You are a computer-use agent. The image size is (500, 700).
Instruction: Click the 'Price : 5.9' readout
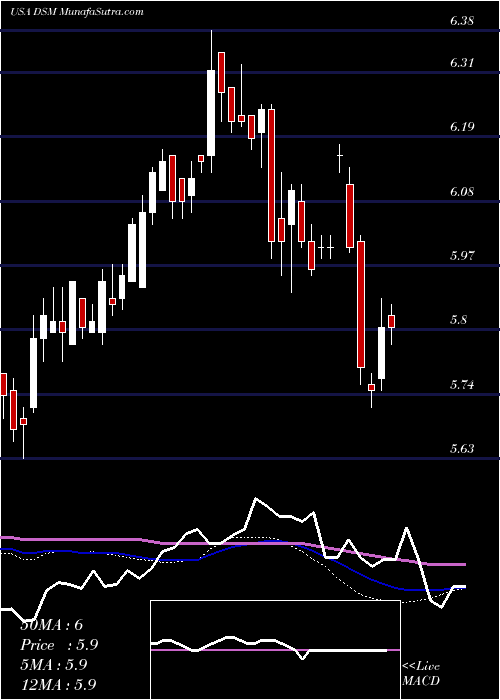click(59, 645)
